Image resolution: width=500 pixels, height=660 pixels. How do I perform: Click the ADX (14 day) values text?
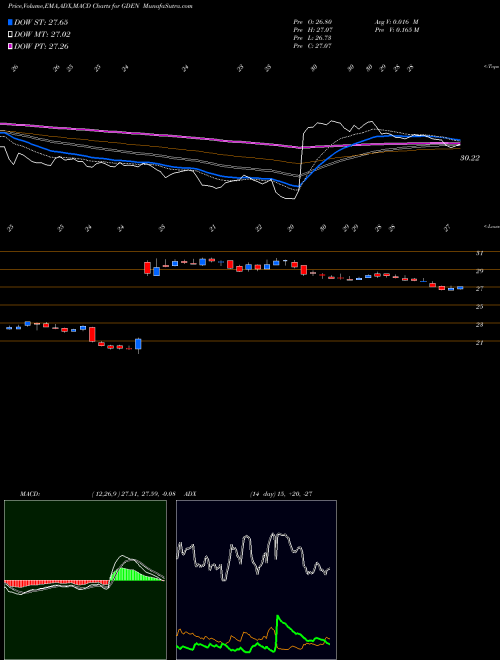tap(281, 494)
